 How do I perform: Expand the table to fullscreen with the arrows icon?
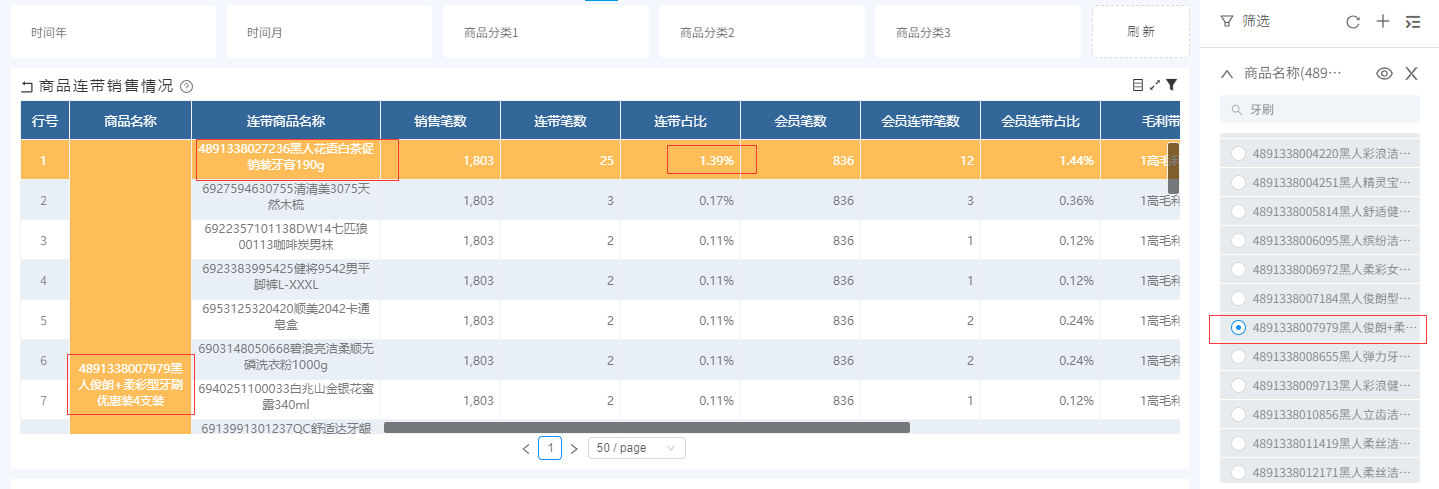click(1155, 86)
